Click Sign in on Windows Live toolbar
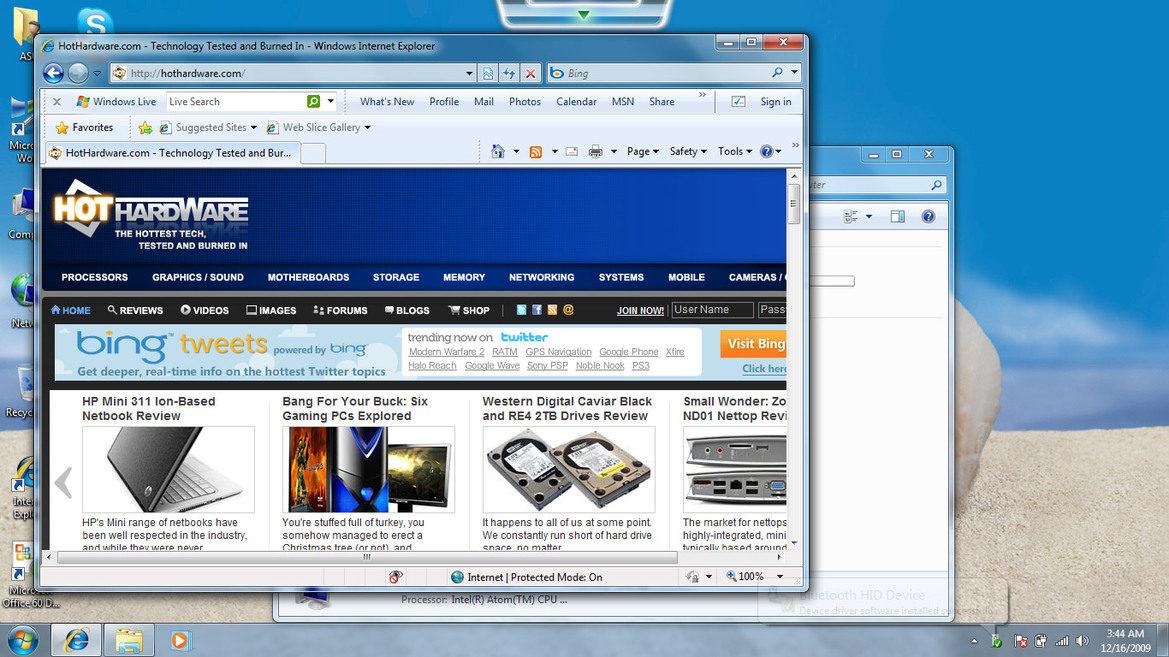This screenshot has width=1169, height=657. pyautogui.click(x=775, y=101)
